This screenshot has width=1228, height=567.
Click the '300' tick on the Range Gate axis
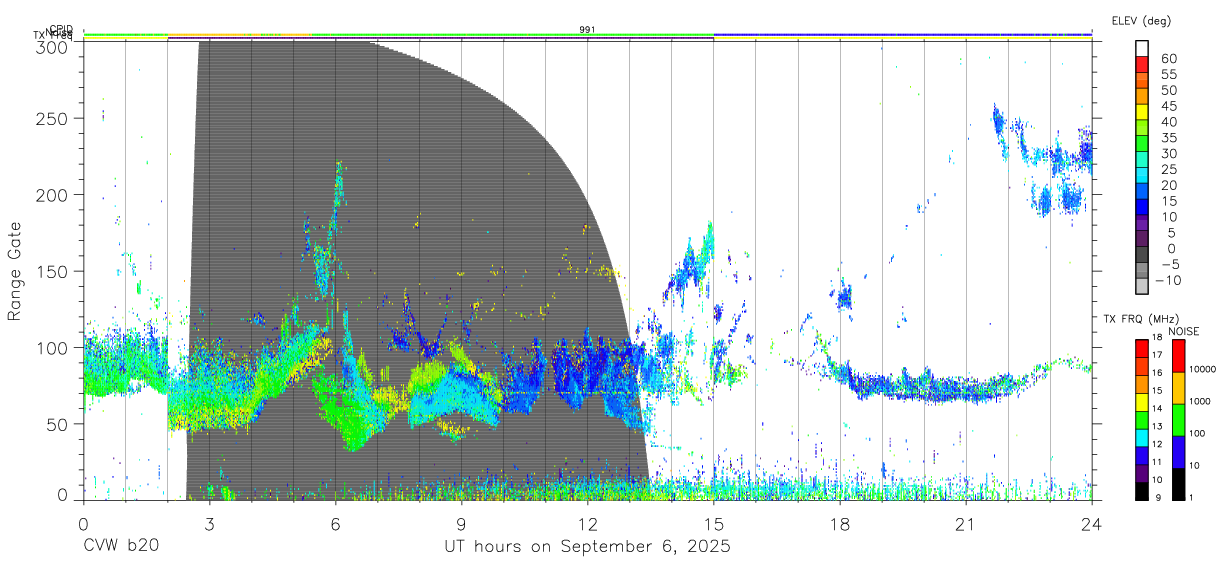(x=52, y=46)
